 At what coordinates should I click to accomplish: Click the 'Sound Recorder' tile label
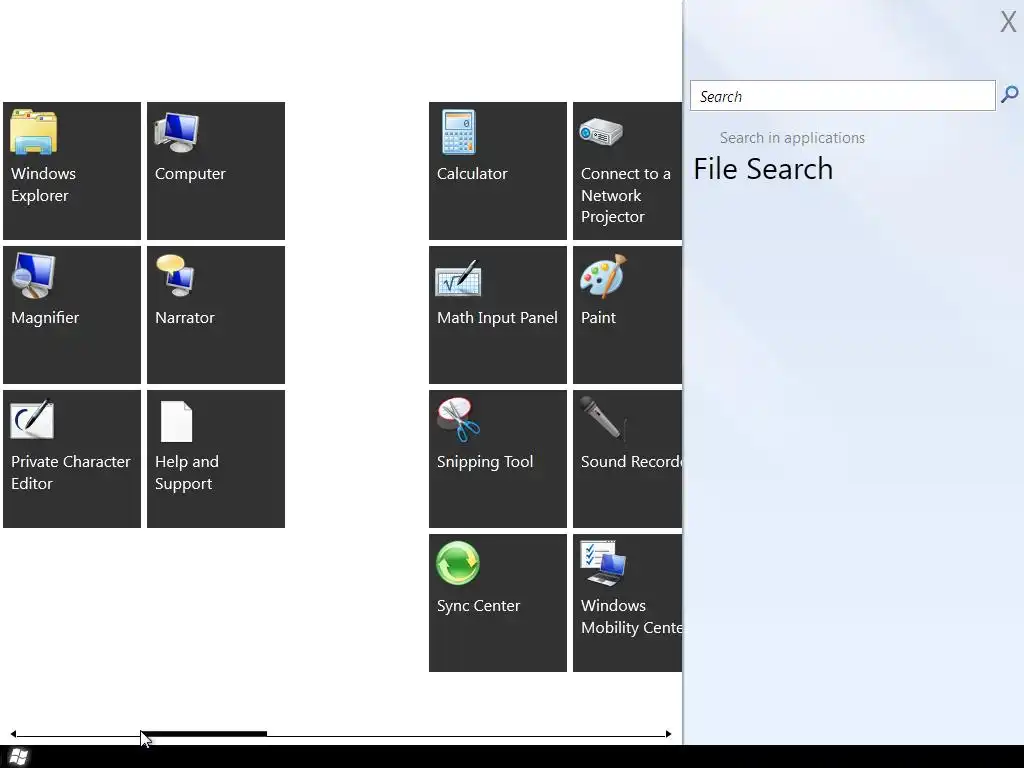631,462
